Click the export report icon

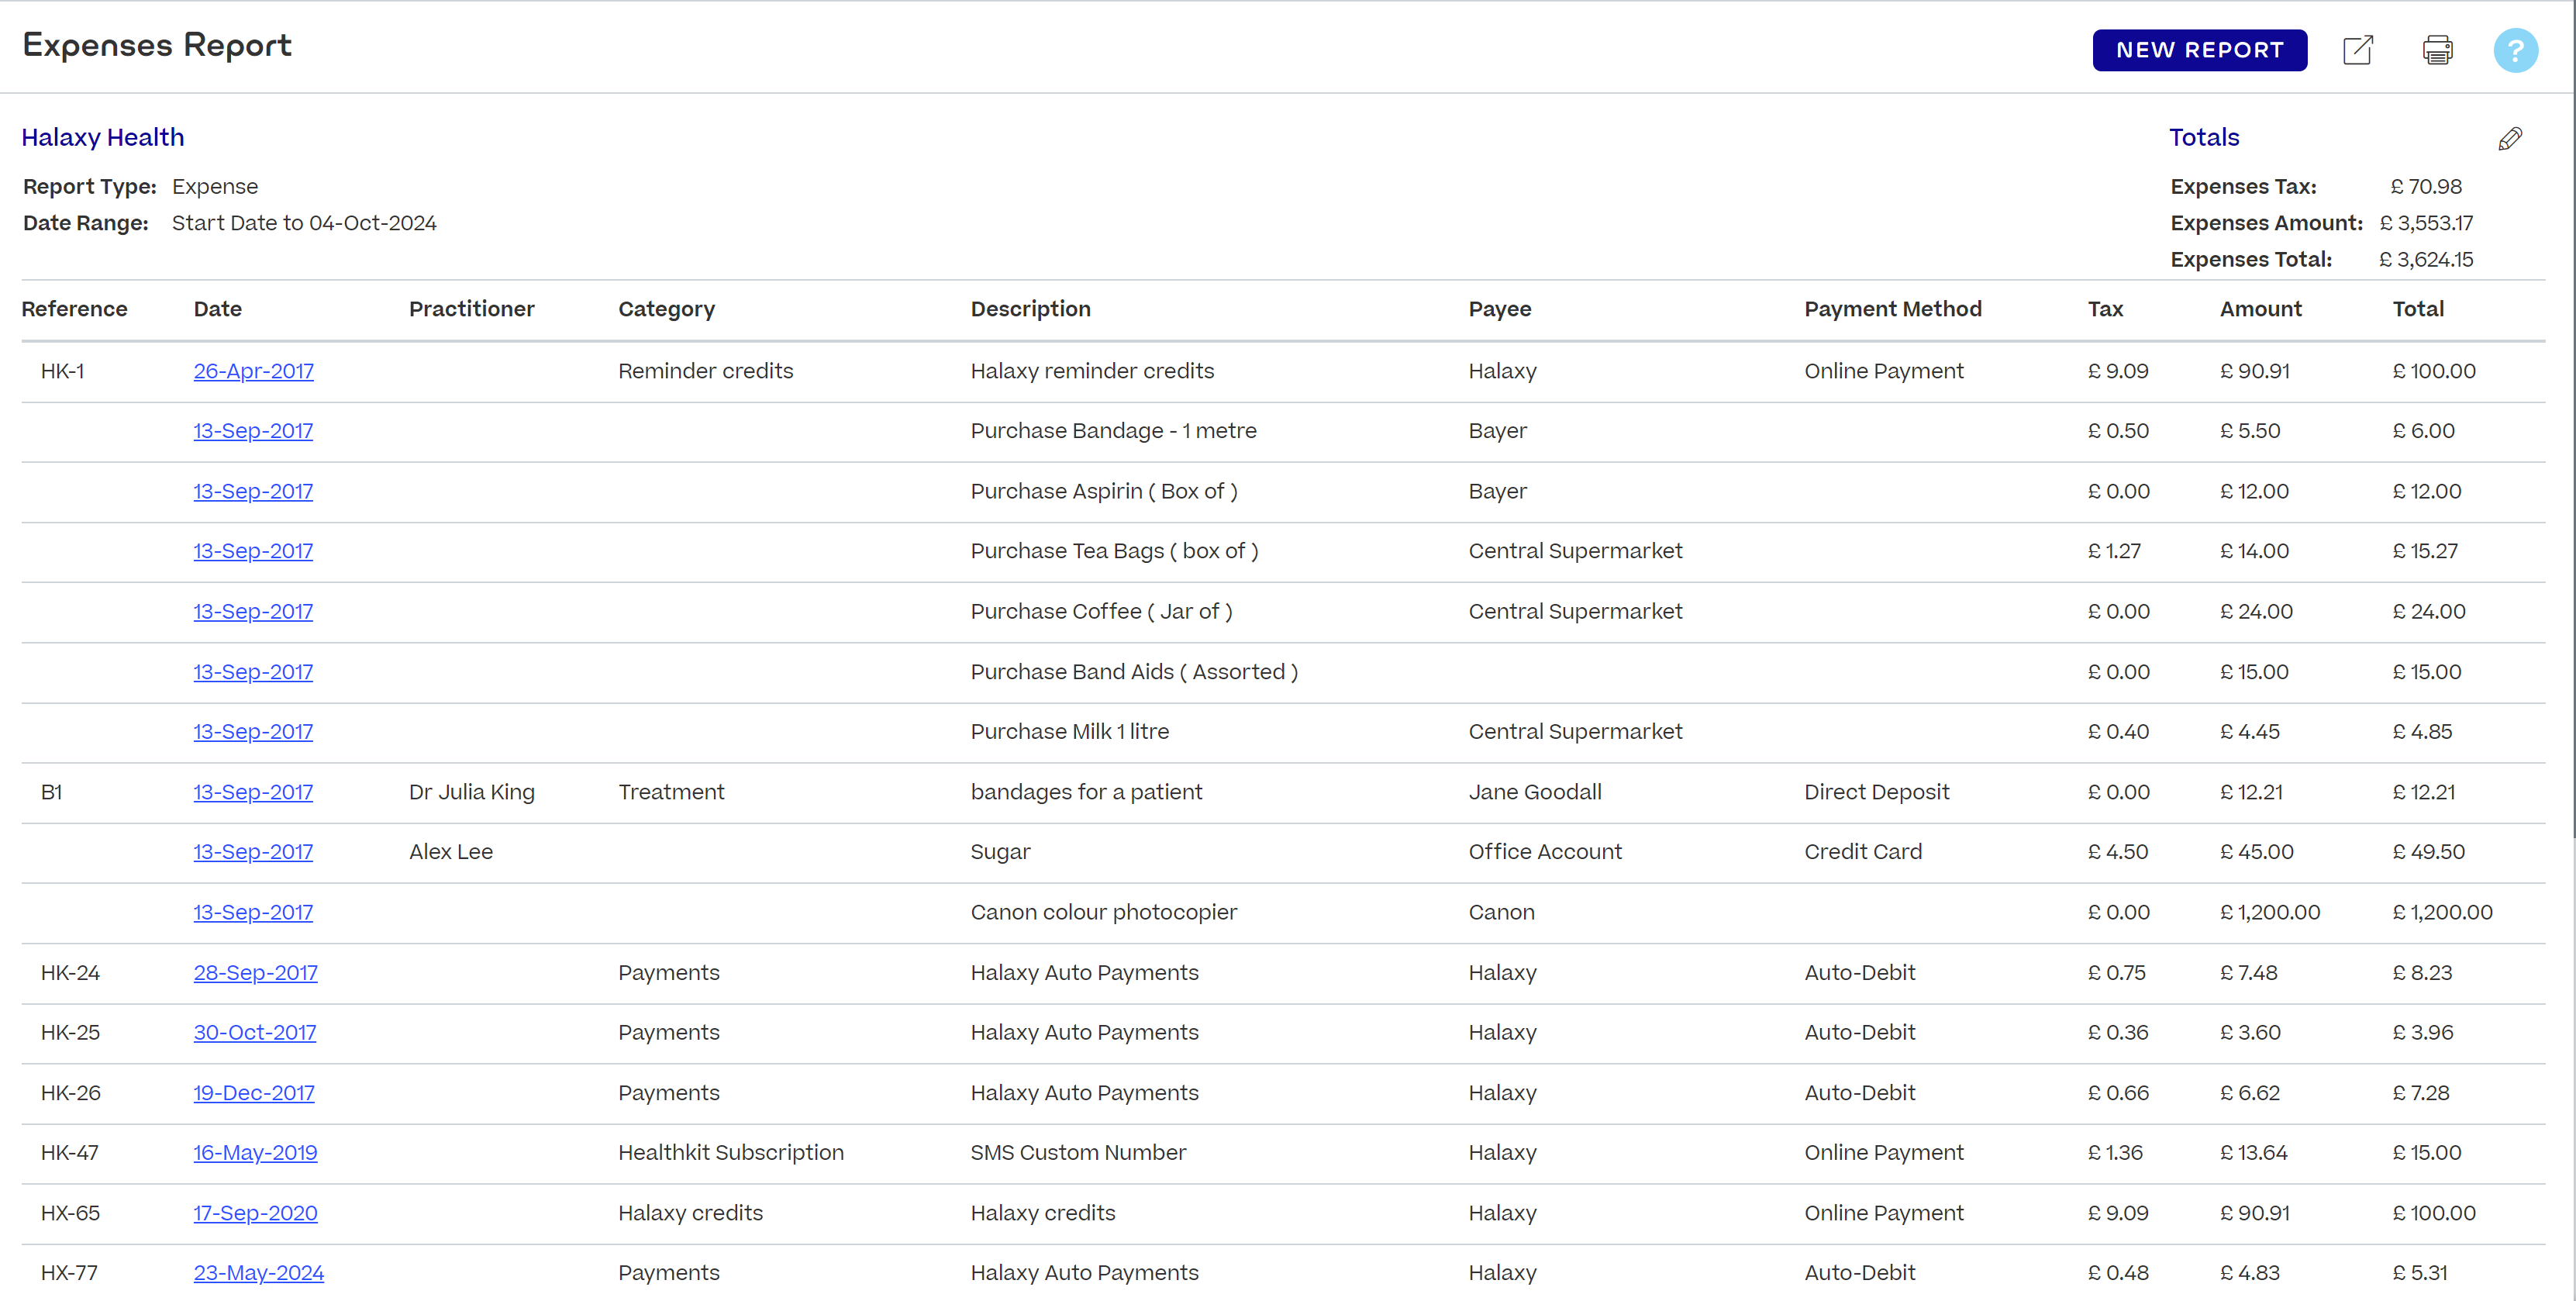(2357, 50)
